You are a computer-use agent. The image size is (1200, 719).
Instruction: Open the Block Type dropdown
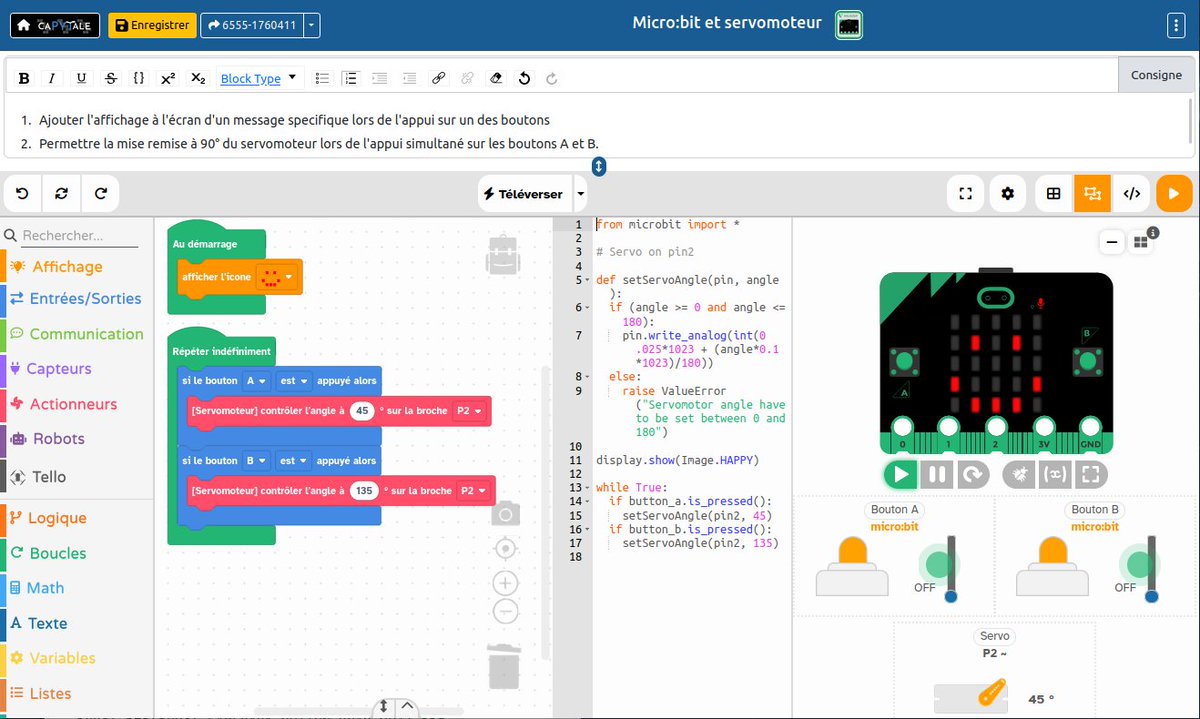coord(259,78)
